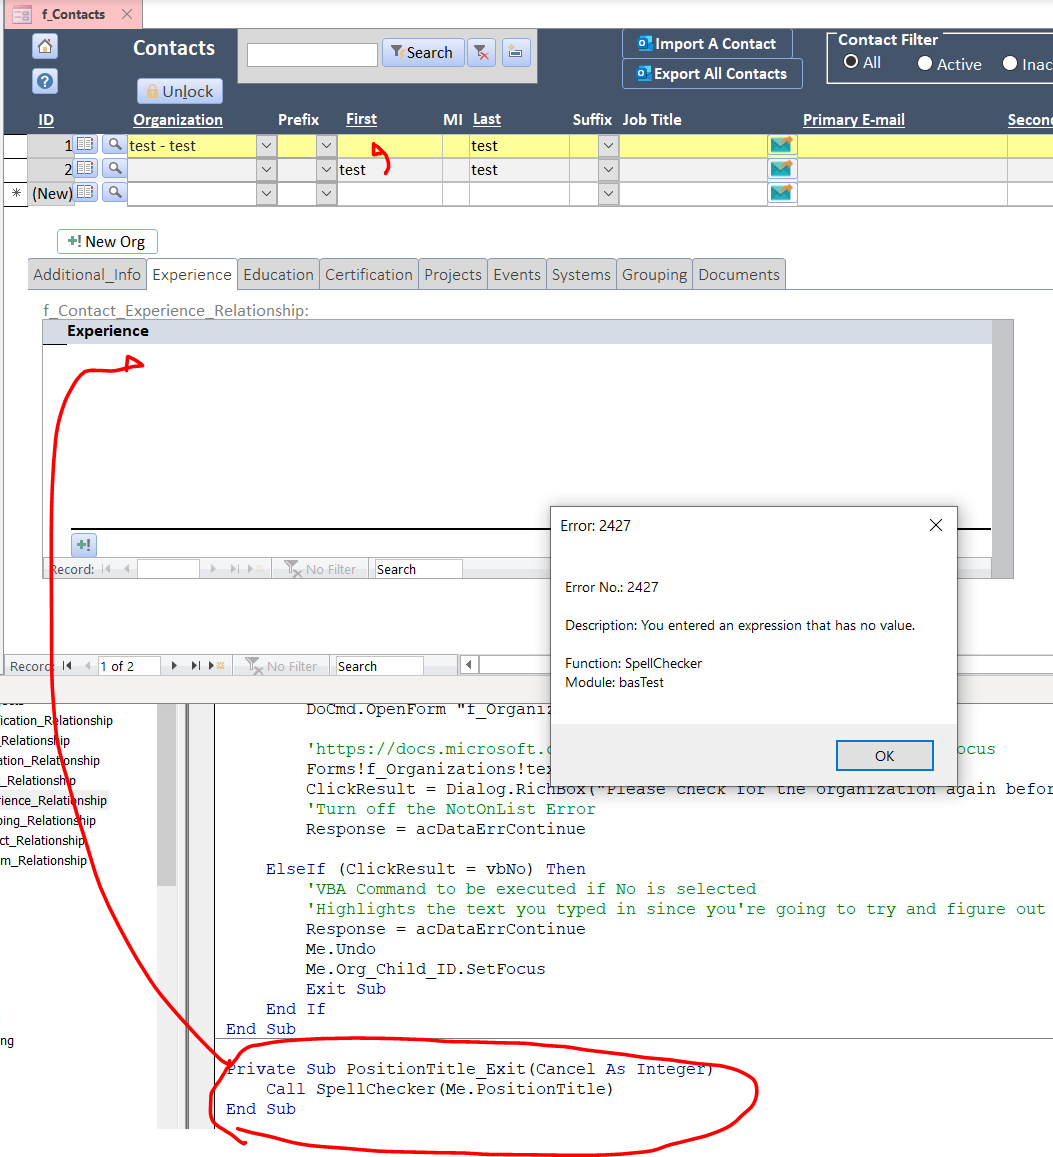Switch to the Grouping tab
Screen dimensions: 1053x1157
click(x=655, y=274)
